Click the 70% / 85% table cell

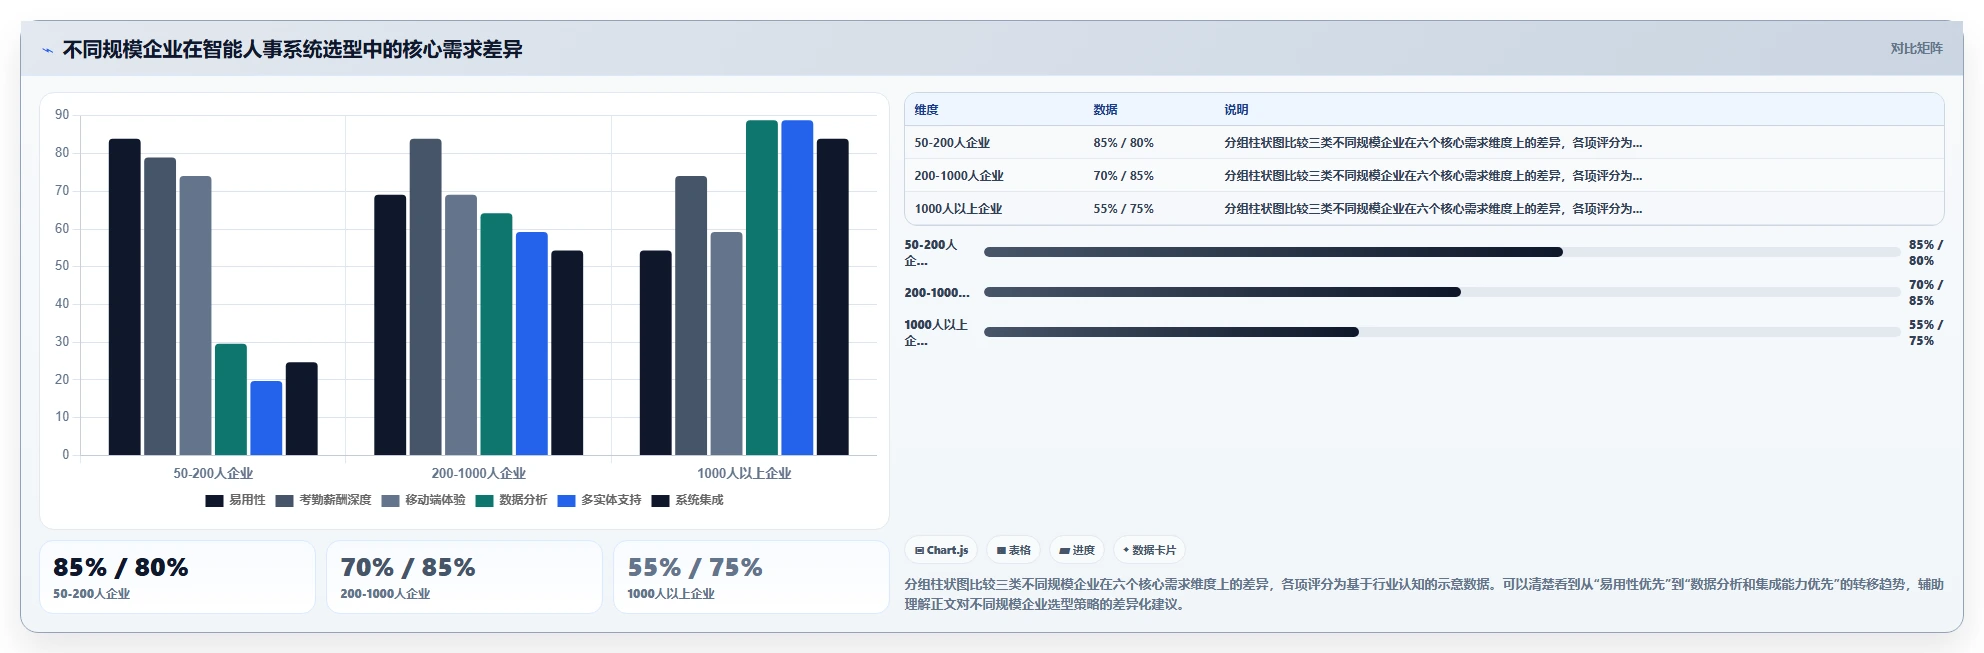point(1123,176)
